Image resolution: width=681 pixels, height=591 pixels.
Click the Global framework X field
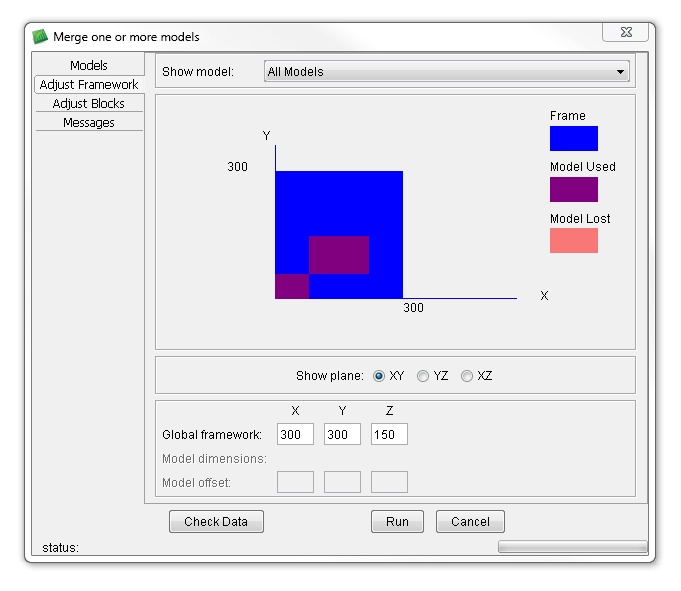(x=295, y=434)
